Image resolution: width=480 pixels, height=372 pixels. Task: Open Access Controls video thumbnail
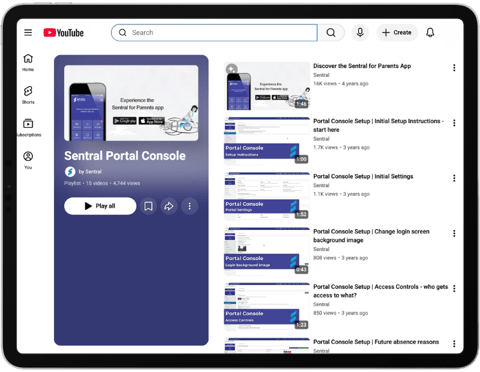click(267, 307)
